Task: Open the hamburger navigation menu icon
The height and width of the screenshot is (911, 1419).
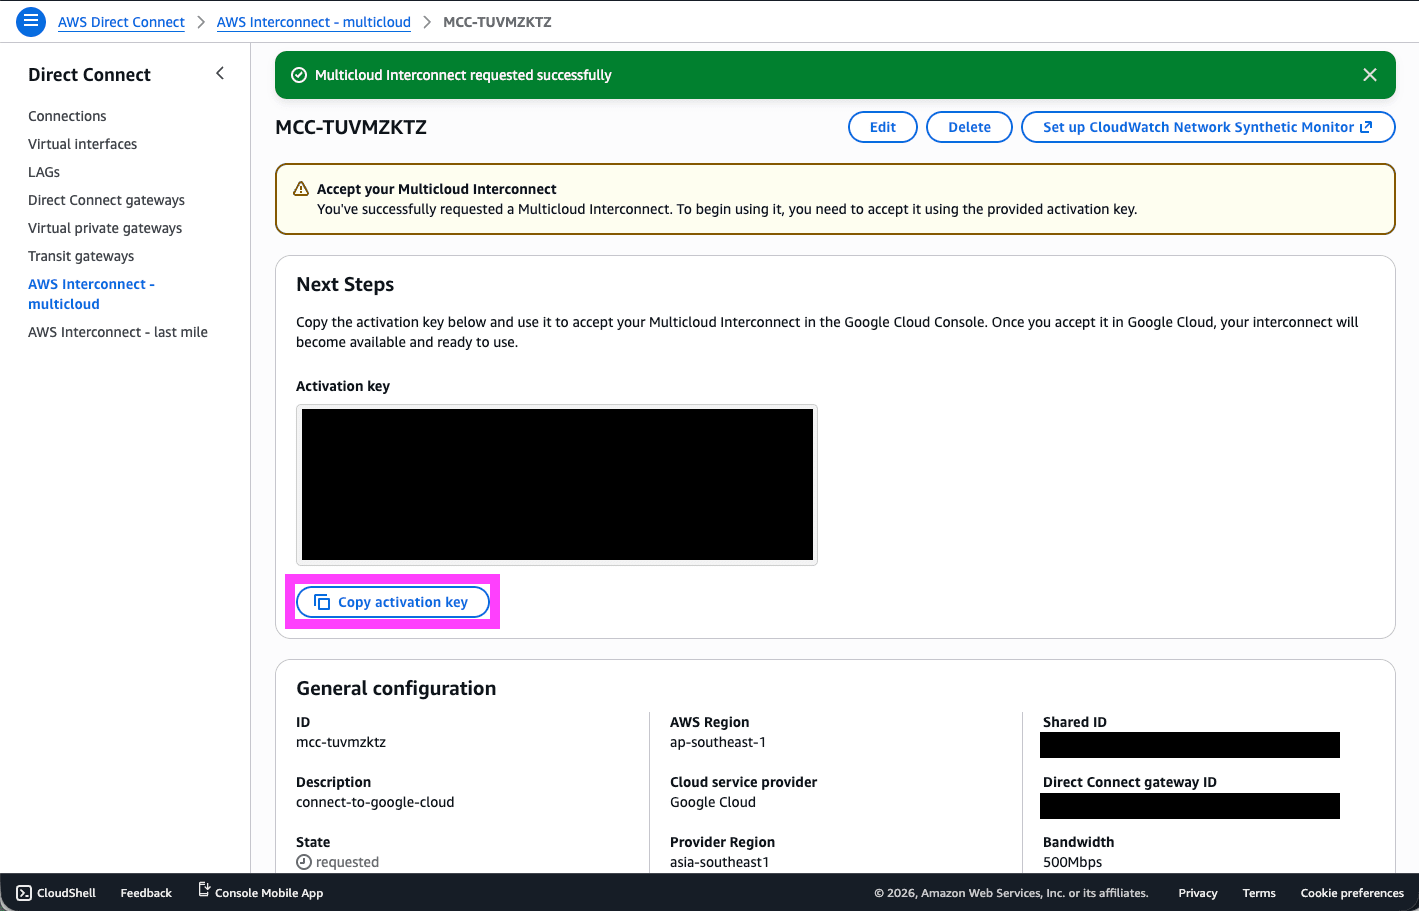Action: tap(31, 21)
